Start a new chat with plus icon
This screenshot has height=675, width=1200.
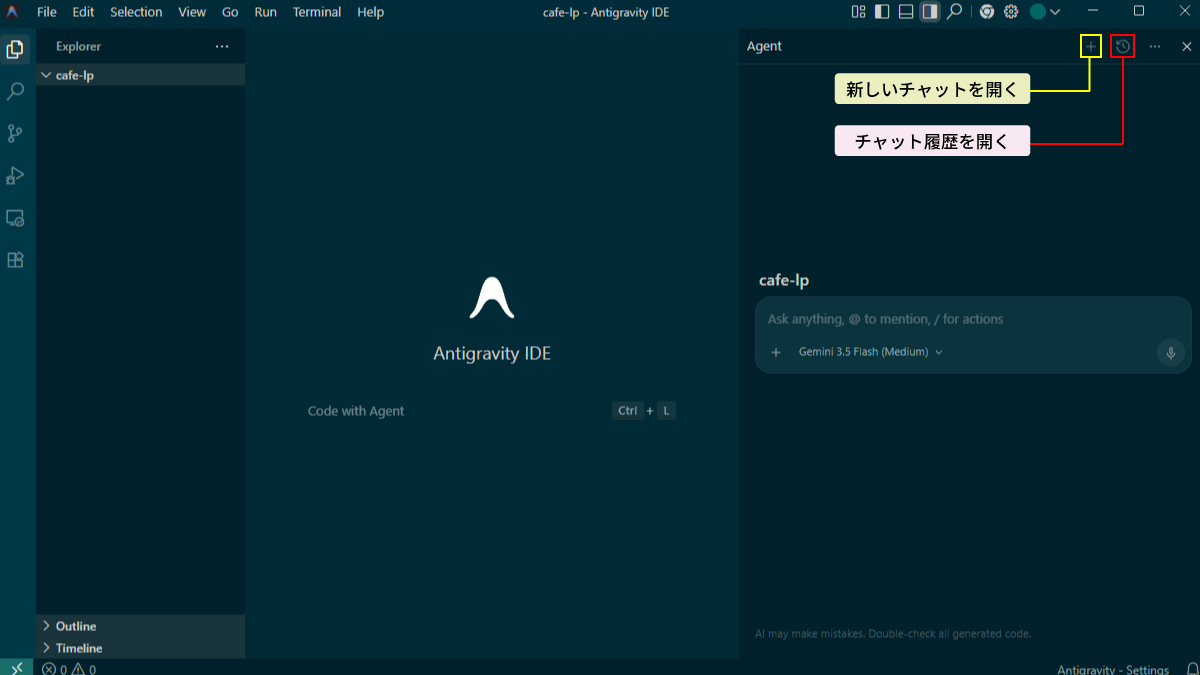(x=1091, y=46)
